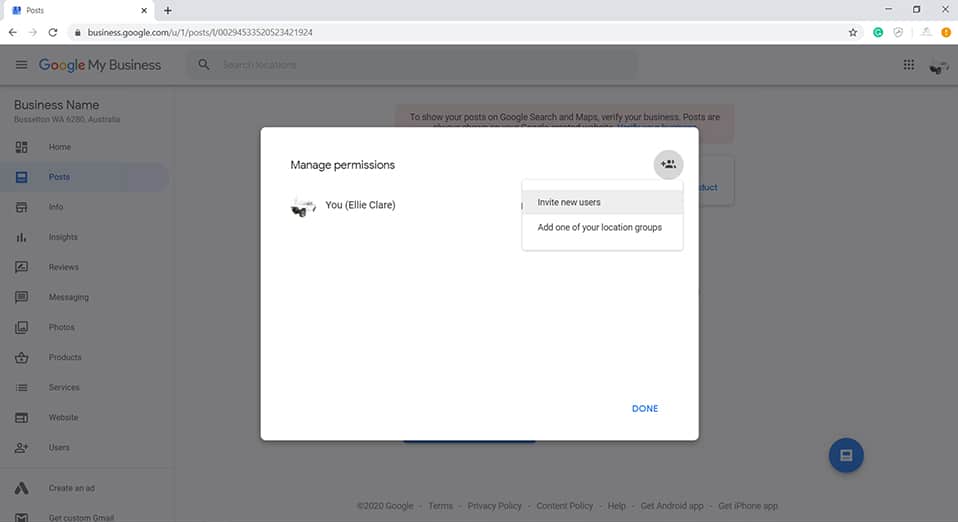The height and width of the screenshot is (522, 958).
Task: Reload the page with refresh icon
Action: point(53,32)
